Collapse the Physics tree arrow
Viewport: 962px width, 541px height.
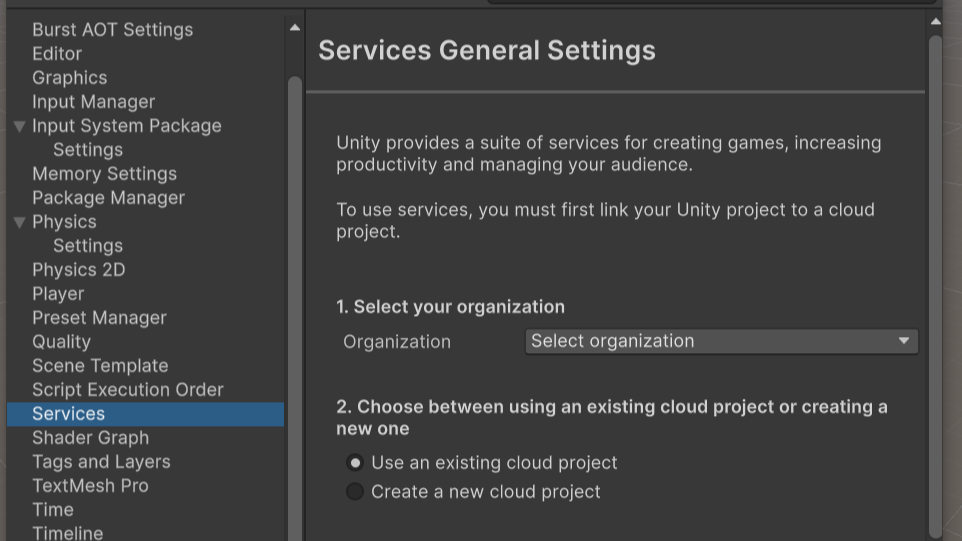19,222
